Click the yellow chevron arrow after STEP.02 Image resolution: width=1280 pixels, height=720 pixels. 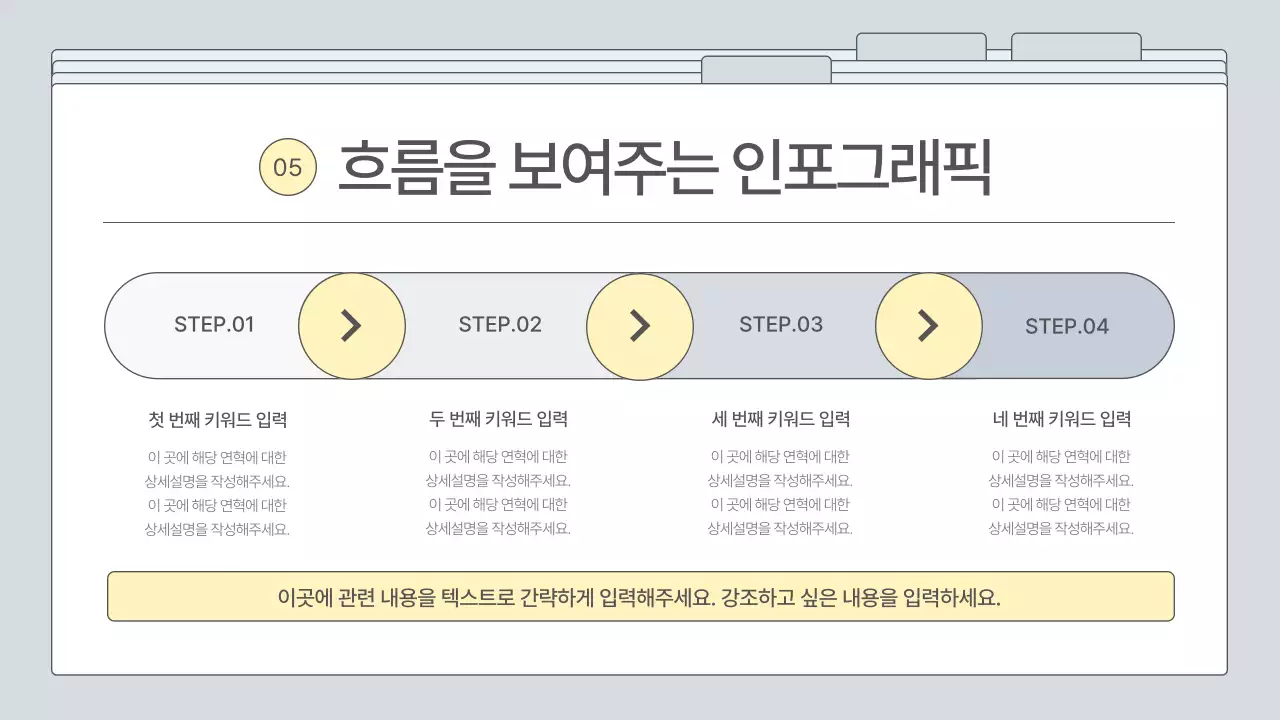click(x=640, y=325)
